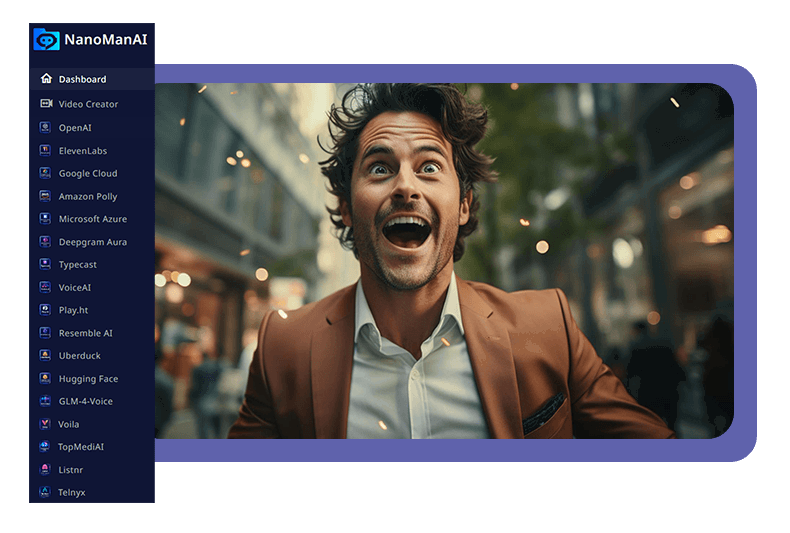Click the Amazon Polly sidebar icon
The width and height of the screenshot is (790, 533).
(46, 197)
